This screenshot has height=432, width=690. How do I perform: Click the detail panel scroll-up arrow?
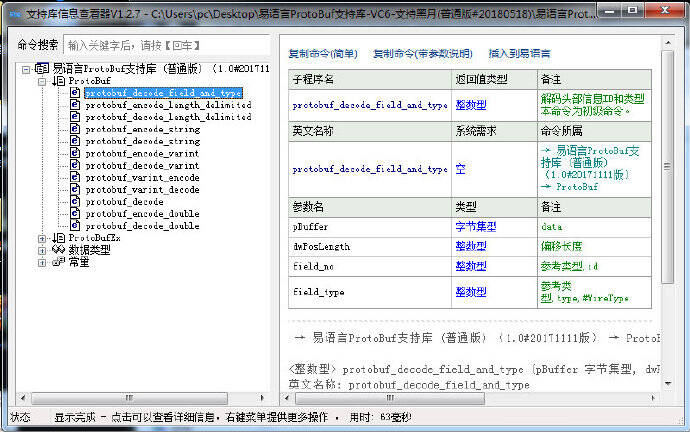(x=667, y=43)
